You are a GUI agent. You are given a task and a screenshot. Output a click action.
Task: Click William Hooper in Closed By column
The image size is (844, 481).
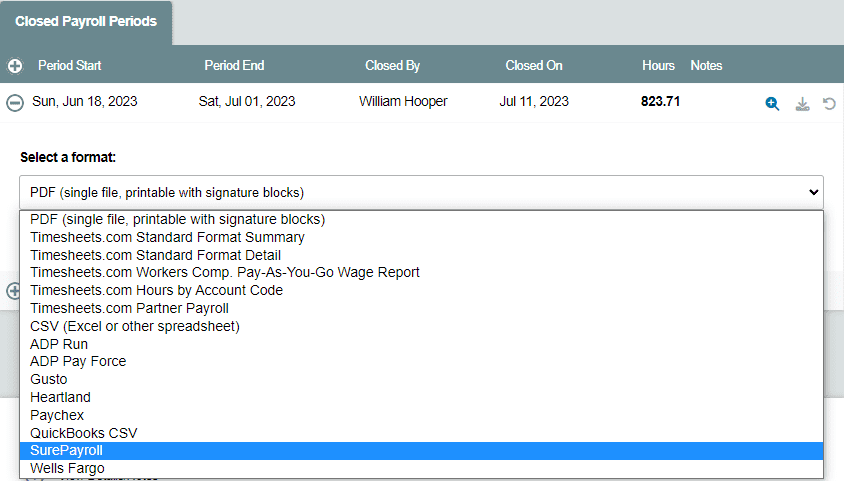(x=403, y=102)
